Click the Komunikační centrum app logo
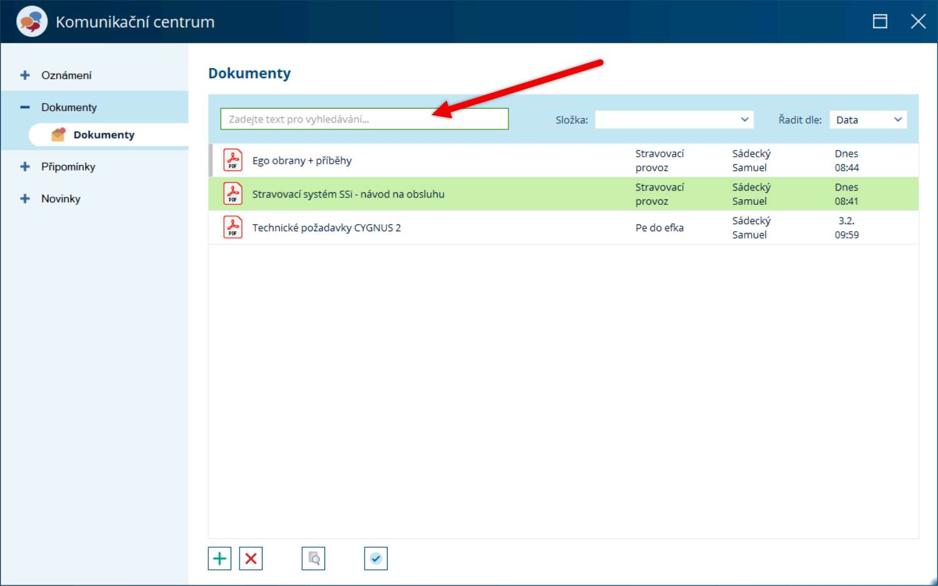The image size is (938, 586). click(x=32, y=22)
